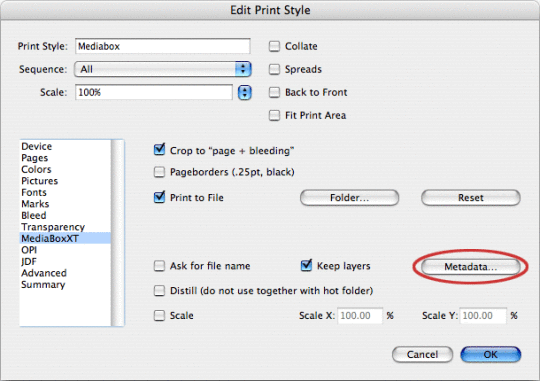Open the Summary pane

pos(43,285)
